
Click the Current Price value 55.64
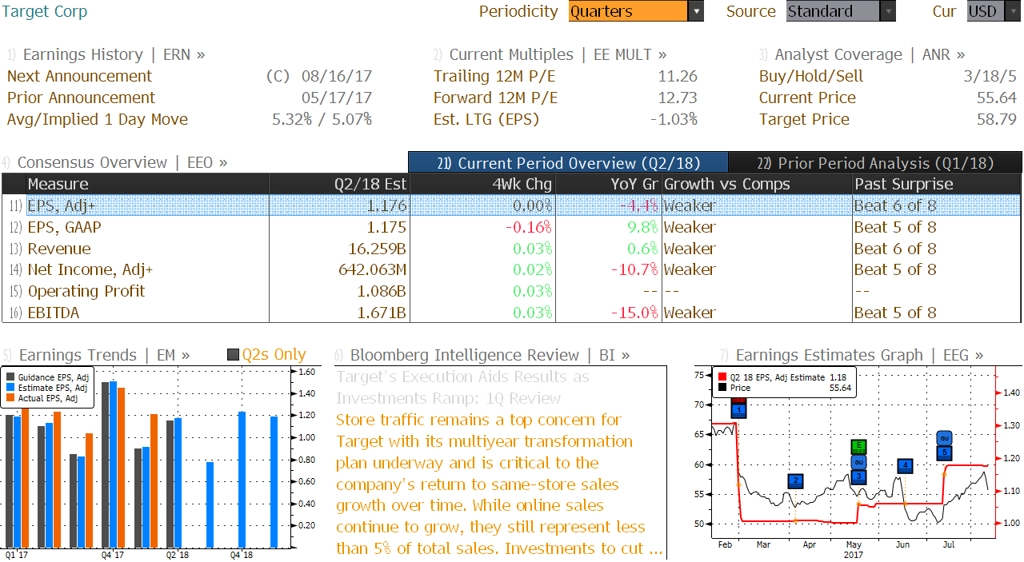tap(997, 98)
